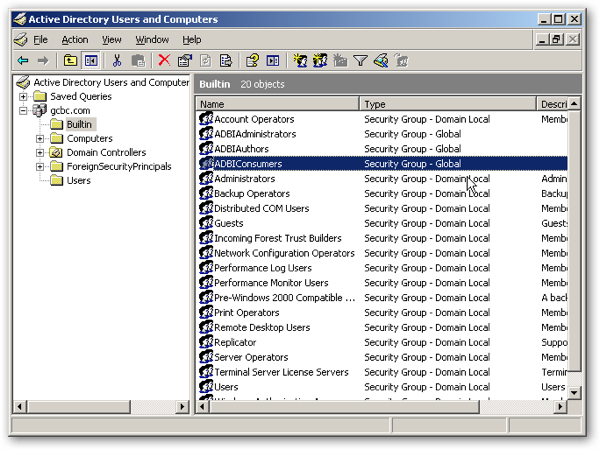The width and height of the screenshot is (600, 450).
Task: Open the Window menu
Action: point(152,40)
